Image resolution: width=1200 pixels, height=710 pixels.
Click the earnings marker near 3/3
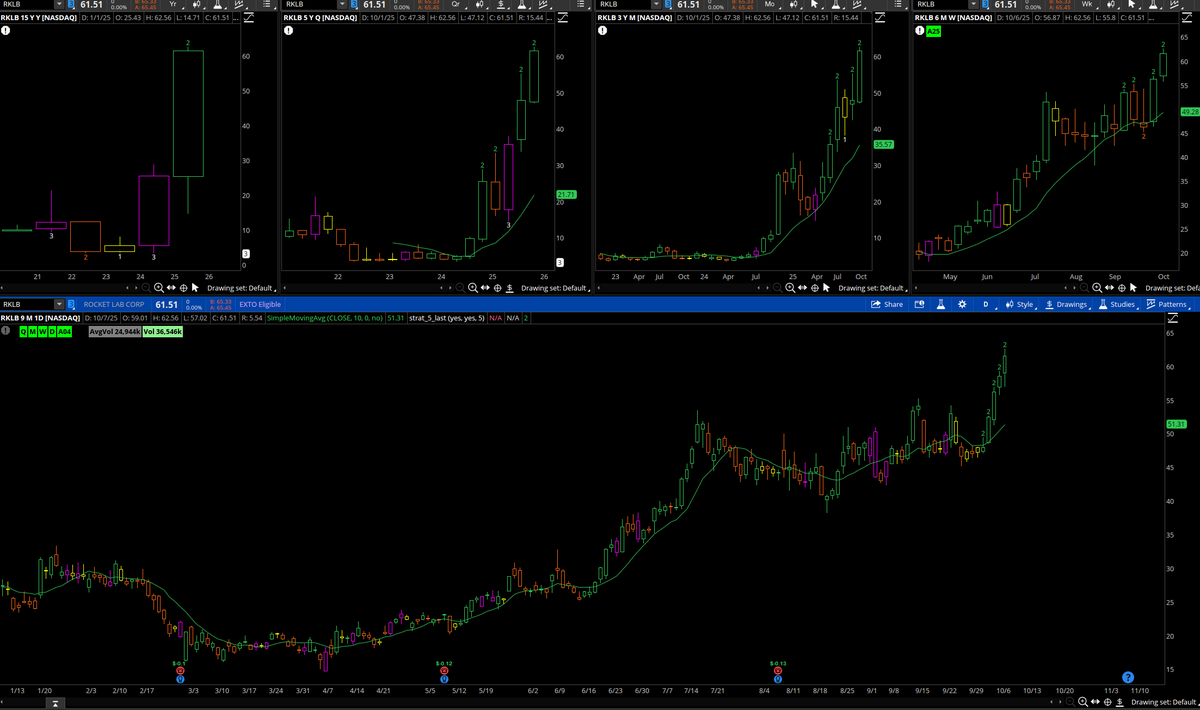tap(180, 671)
